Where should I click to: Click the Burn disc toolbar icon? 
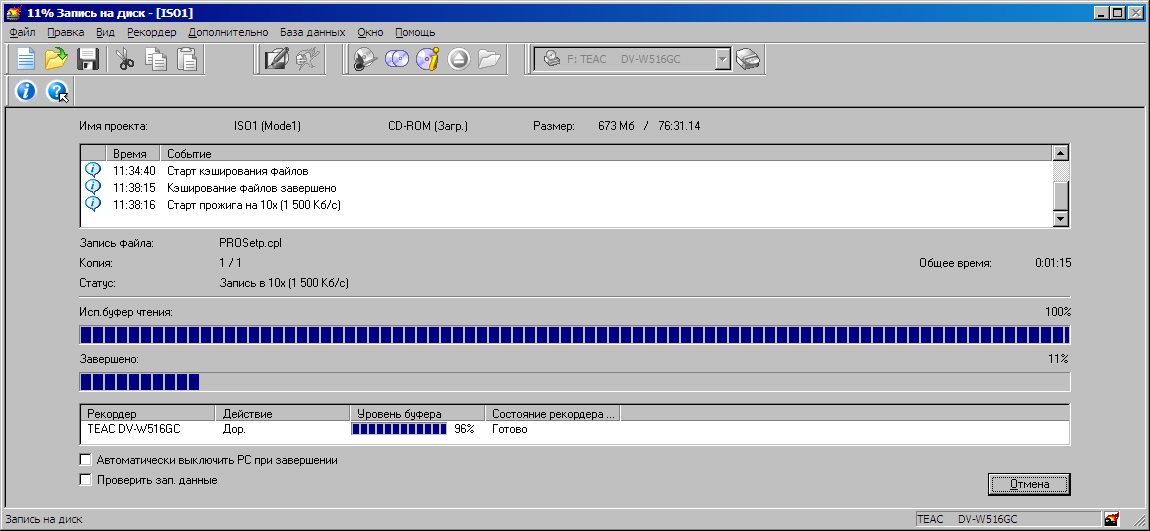pyautogui.click(x=365, y=60)
